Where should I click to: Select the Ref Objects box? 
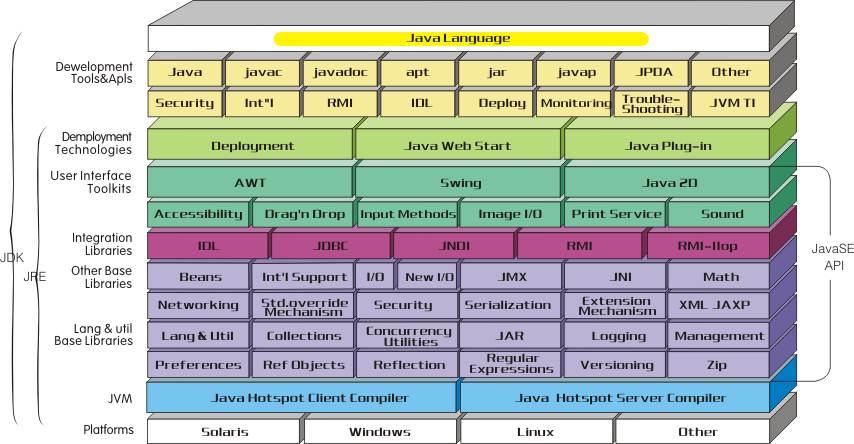[303, 364]
